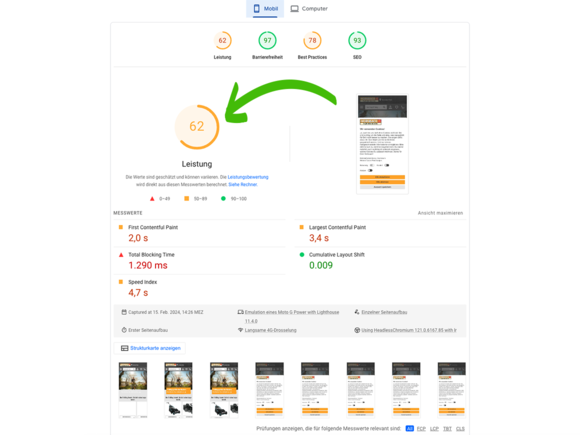Click the red triangle 0–49 legend marker
The width and height of the screenshot is (580, 435).
[x=152, y=199]
